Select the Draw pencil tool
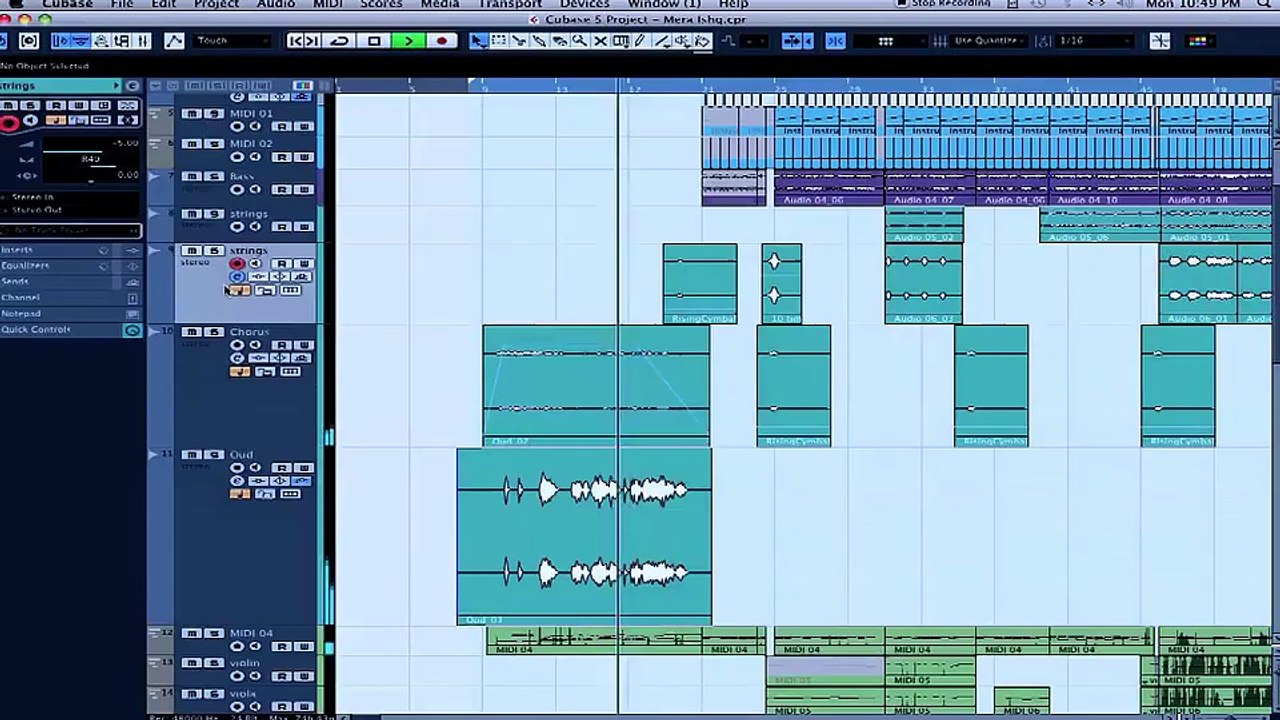 pos(640,41)
